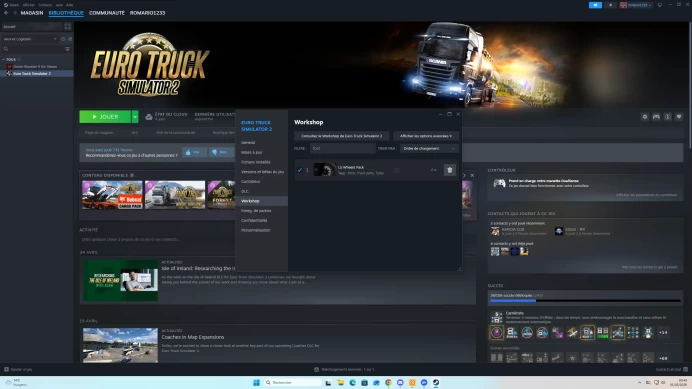The width and height of the screenshot is (692, 389).
Task: Open game settings gear icon
Action: pos(645,117)
